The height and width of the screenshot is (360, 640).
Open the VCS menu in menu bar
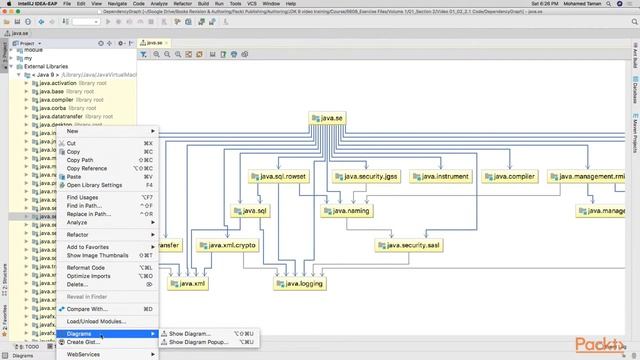(252, 4)
